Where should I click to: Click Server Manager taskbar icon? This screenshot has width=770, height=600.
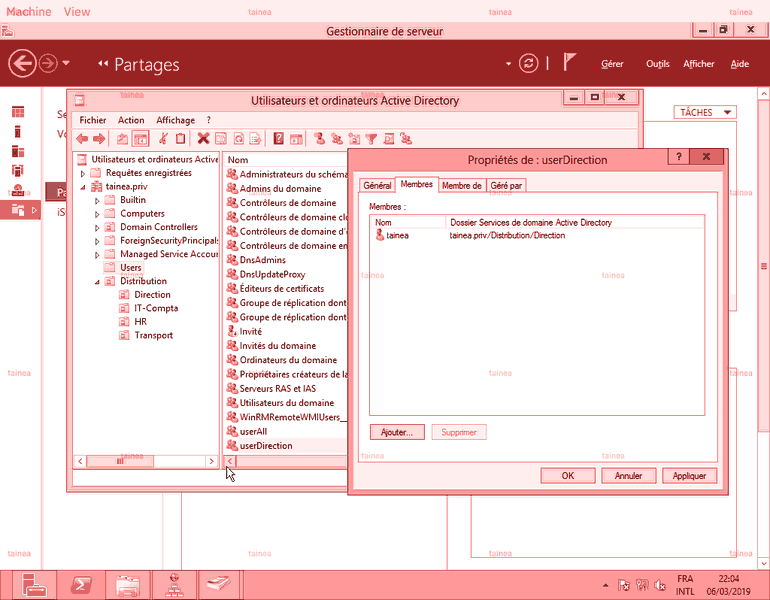[34, 585]
